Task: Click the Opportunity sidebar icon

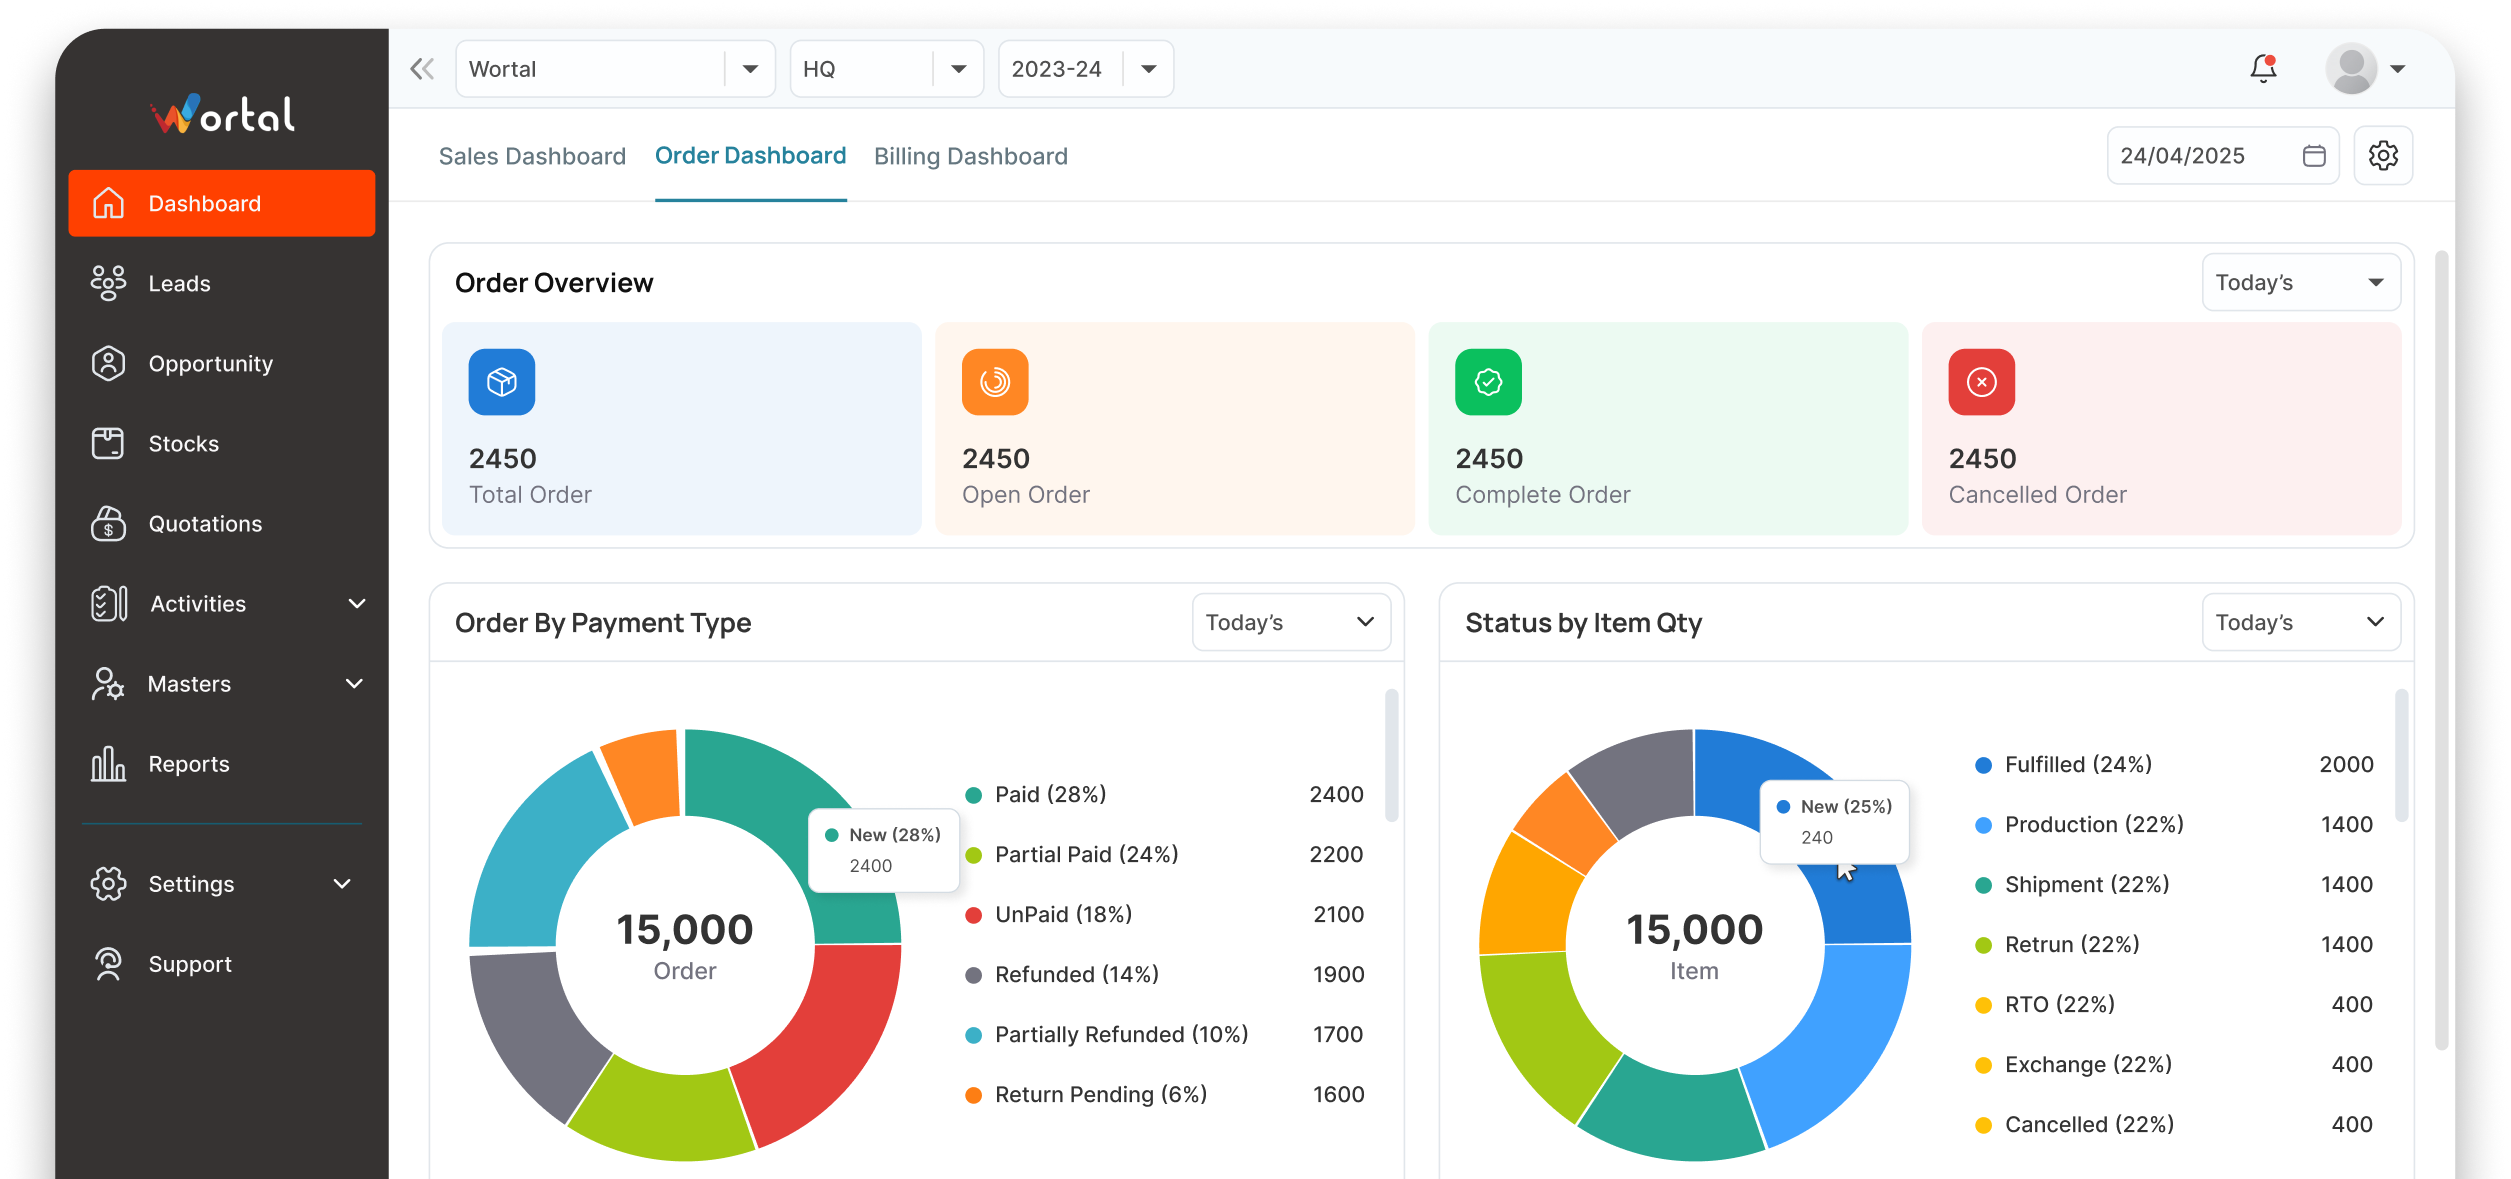Action: 108,363
